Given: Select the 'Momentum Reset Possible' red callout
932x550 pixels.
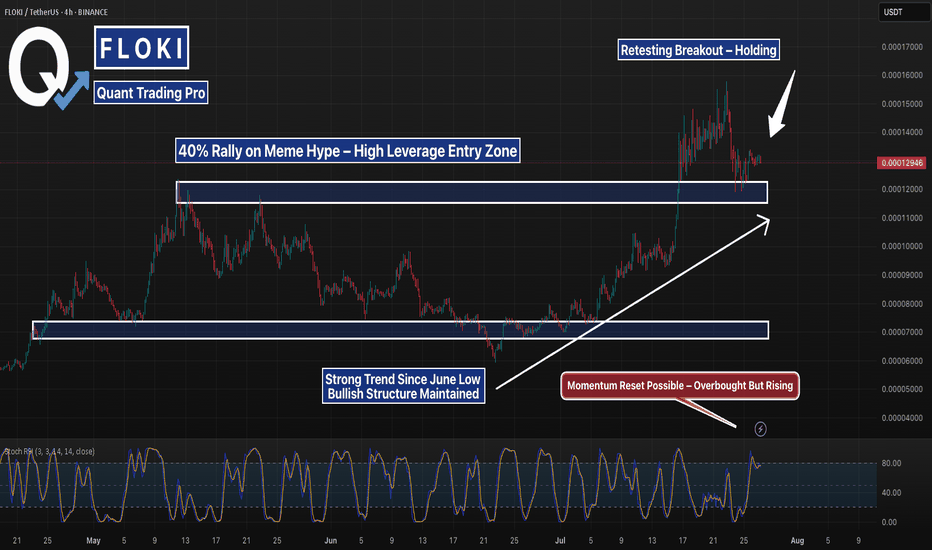Looking at the screenshot, I should (x=680, y=385).
